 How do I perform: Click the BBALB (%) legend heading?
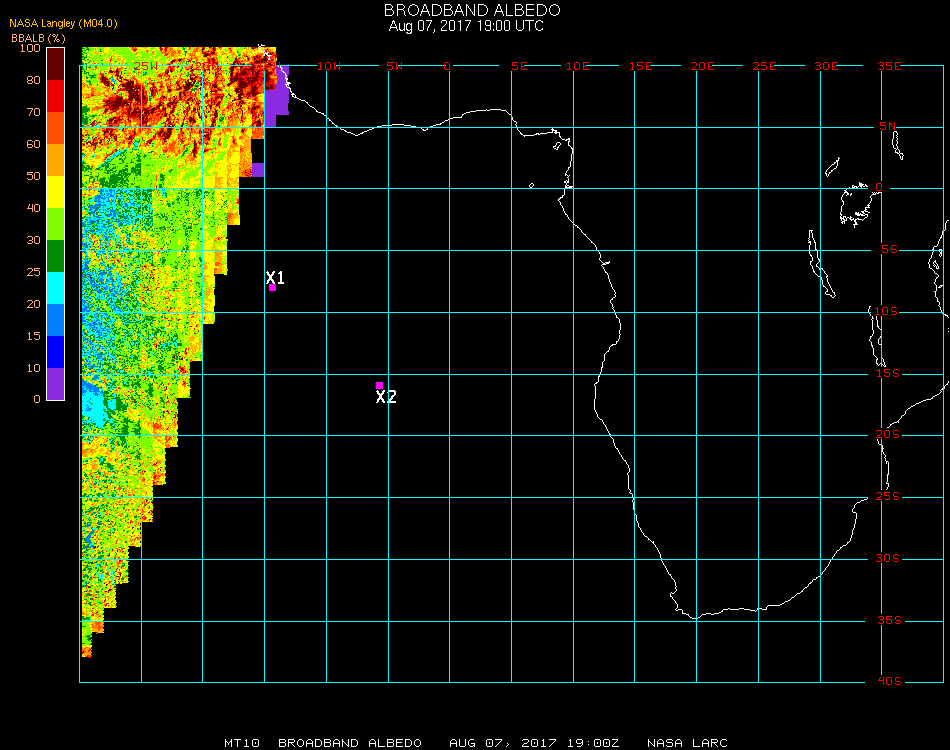(39, 37)
